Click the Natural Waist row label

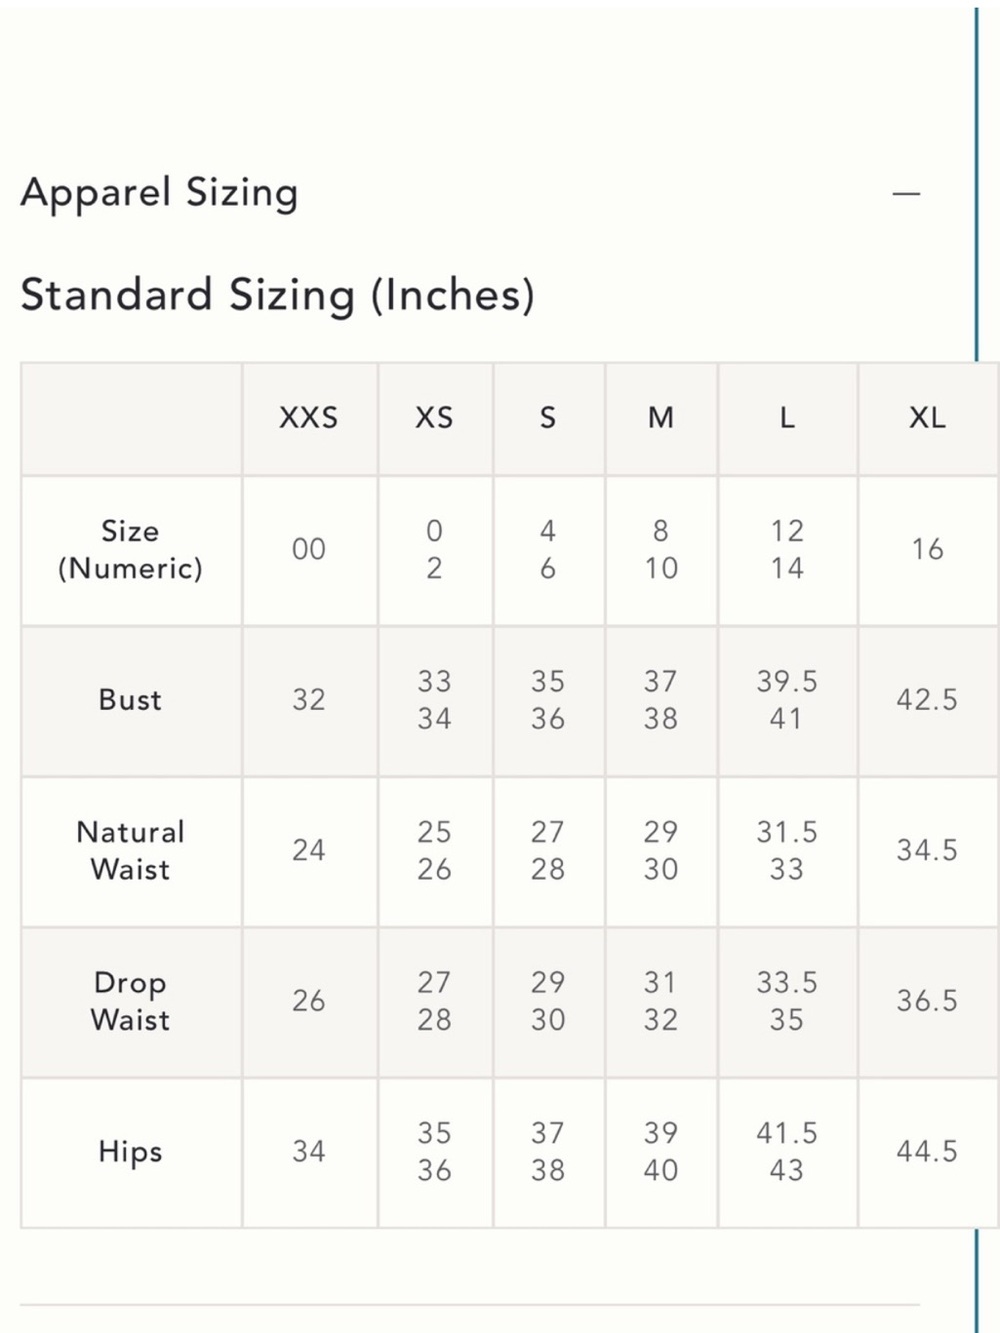point(130,851)
